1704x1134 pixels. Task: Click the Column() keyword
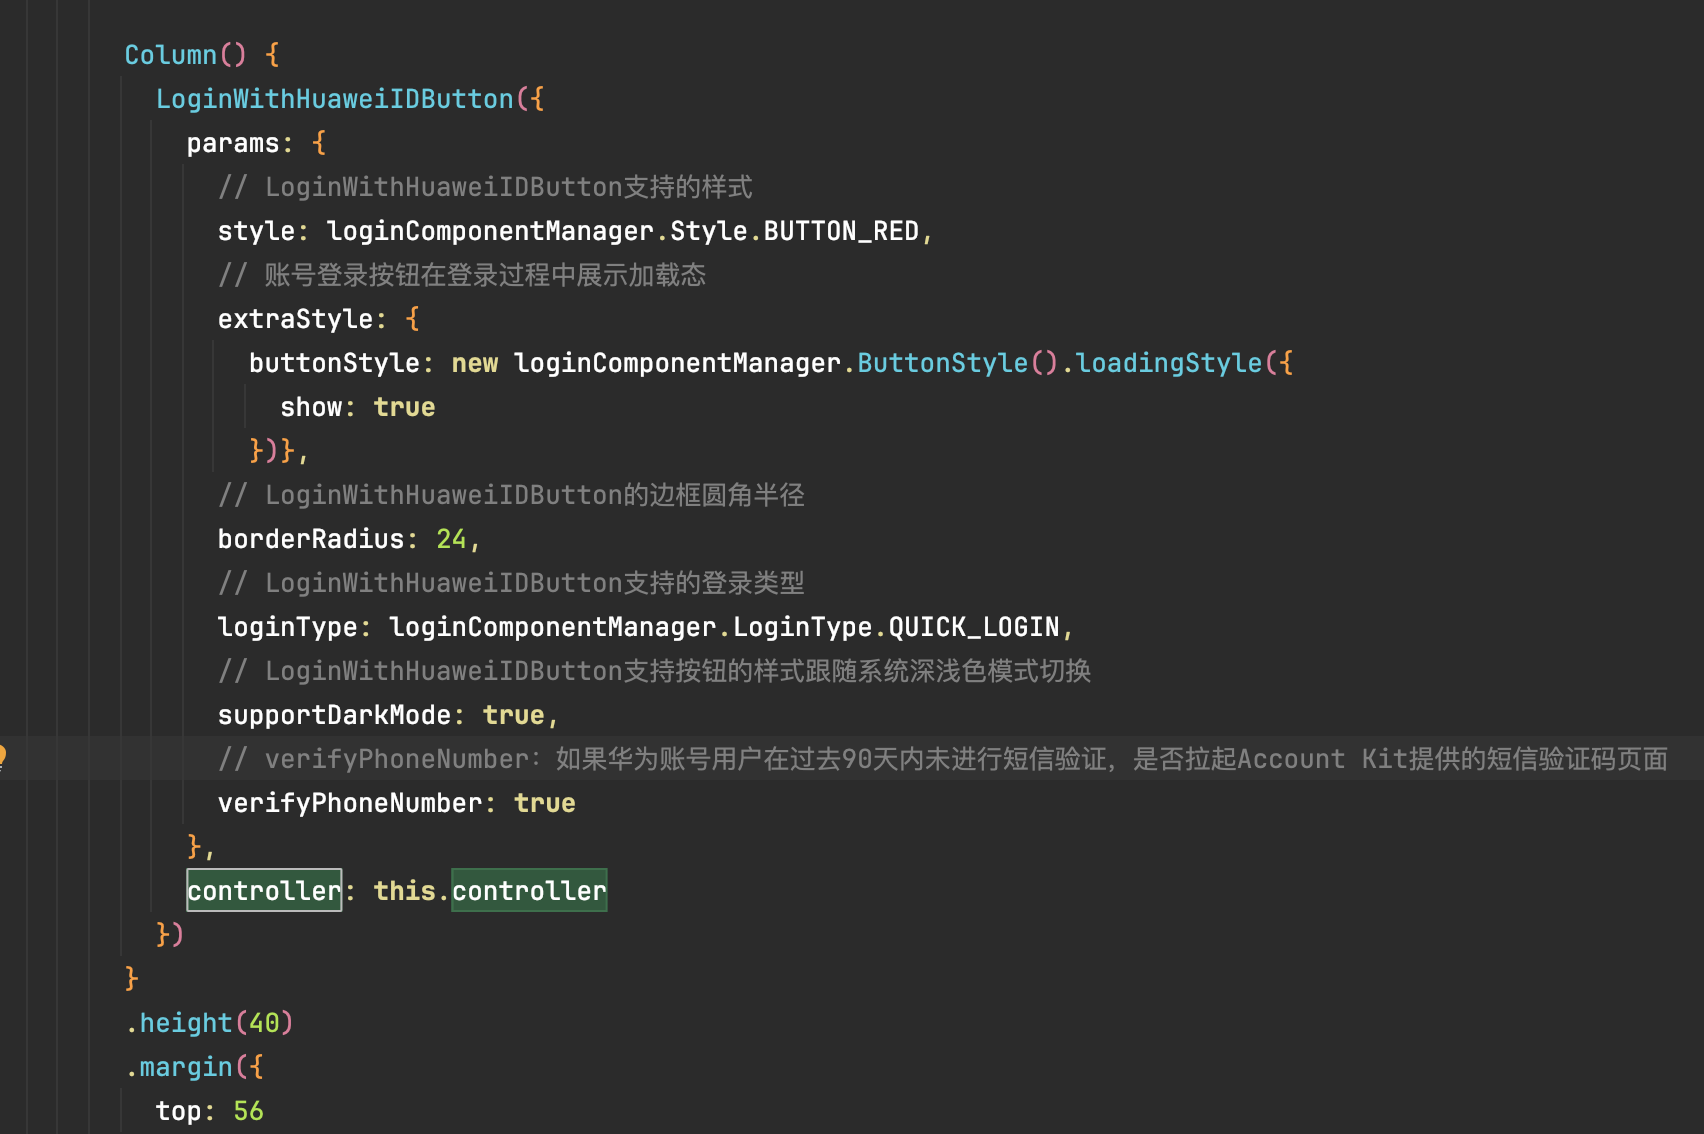click(x=185, y=55)
